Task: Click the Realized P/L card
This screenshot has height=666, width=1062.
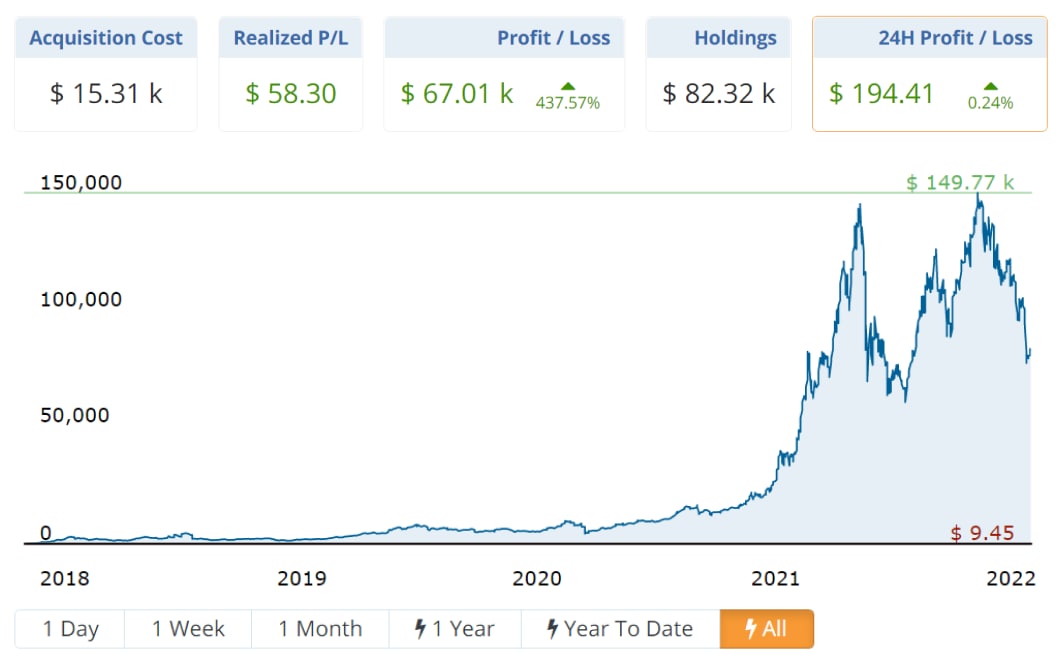Action: 291,74
